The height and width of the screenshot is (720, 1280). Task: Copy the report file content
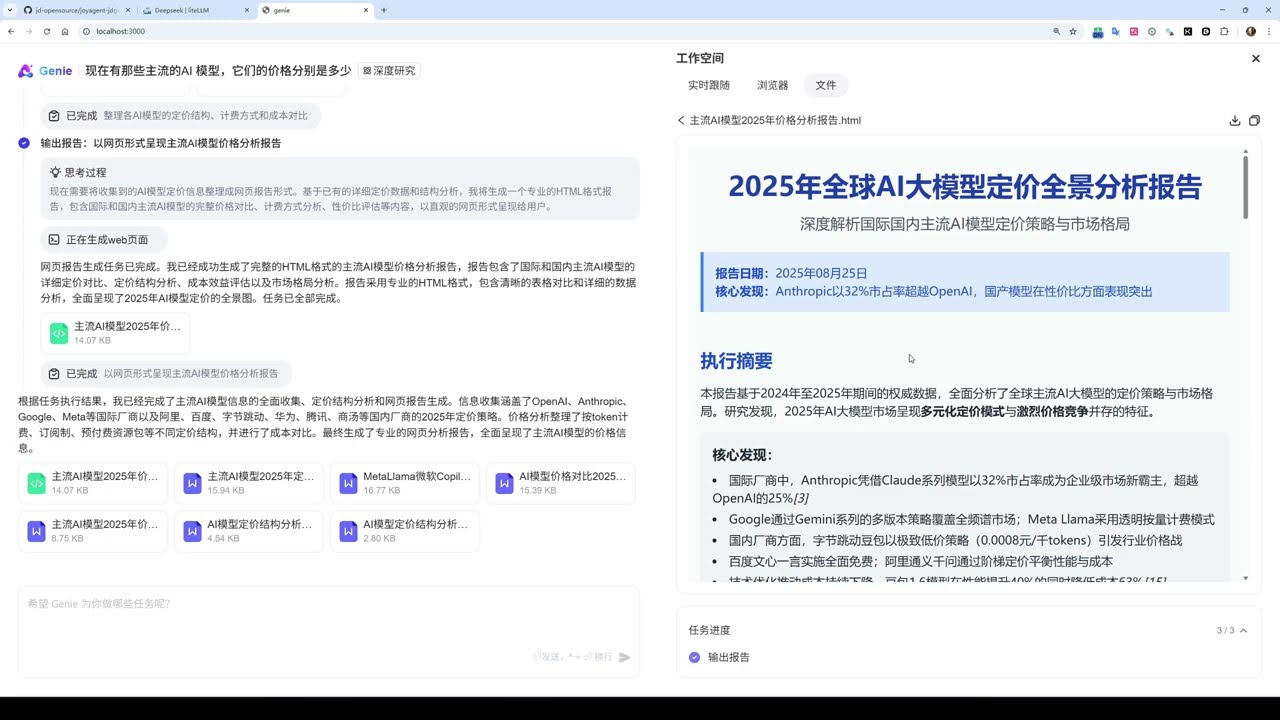click(x=1255, y=120)
